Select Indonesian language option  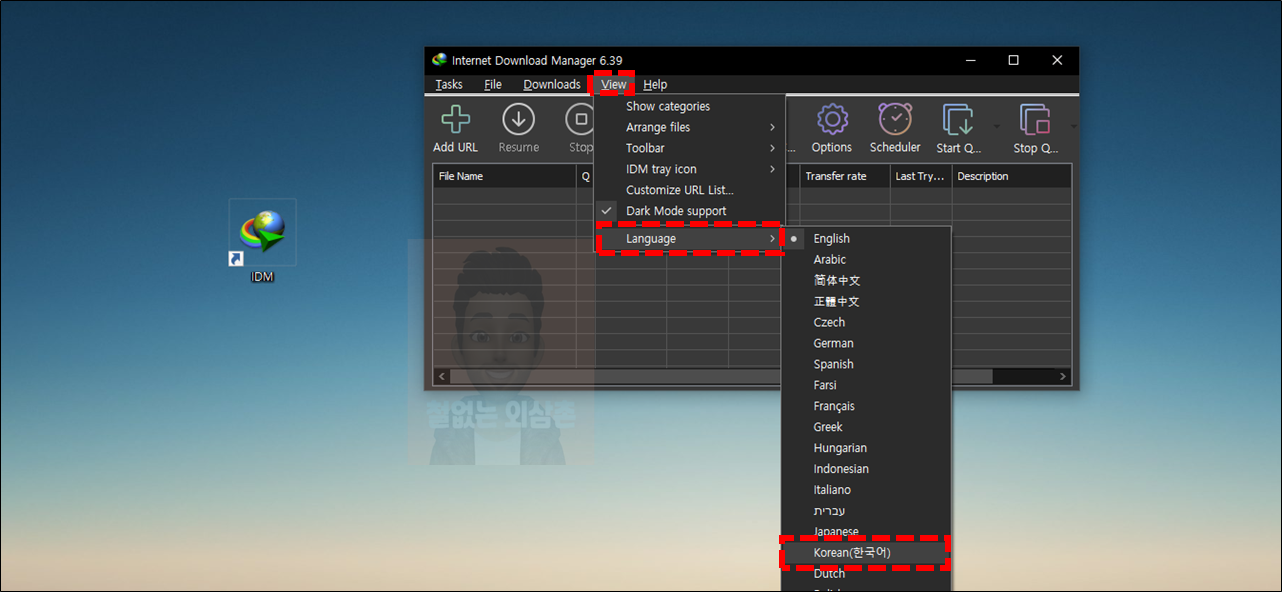(x=866, y=469)
